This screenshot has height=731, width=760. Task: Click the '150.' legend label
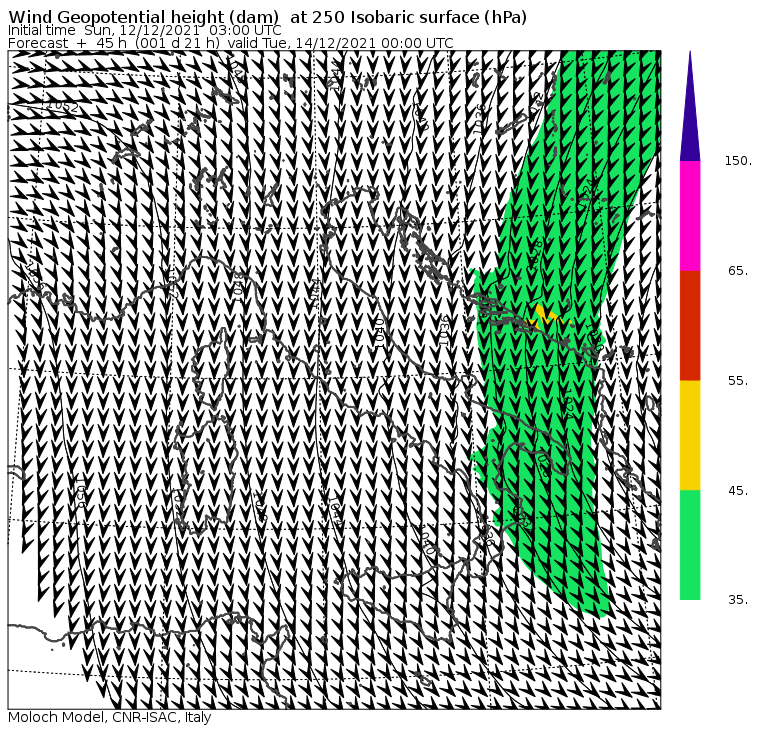pos(738,161)
